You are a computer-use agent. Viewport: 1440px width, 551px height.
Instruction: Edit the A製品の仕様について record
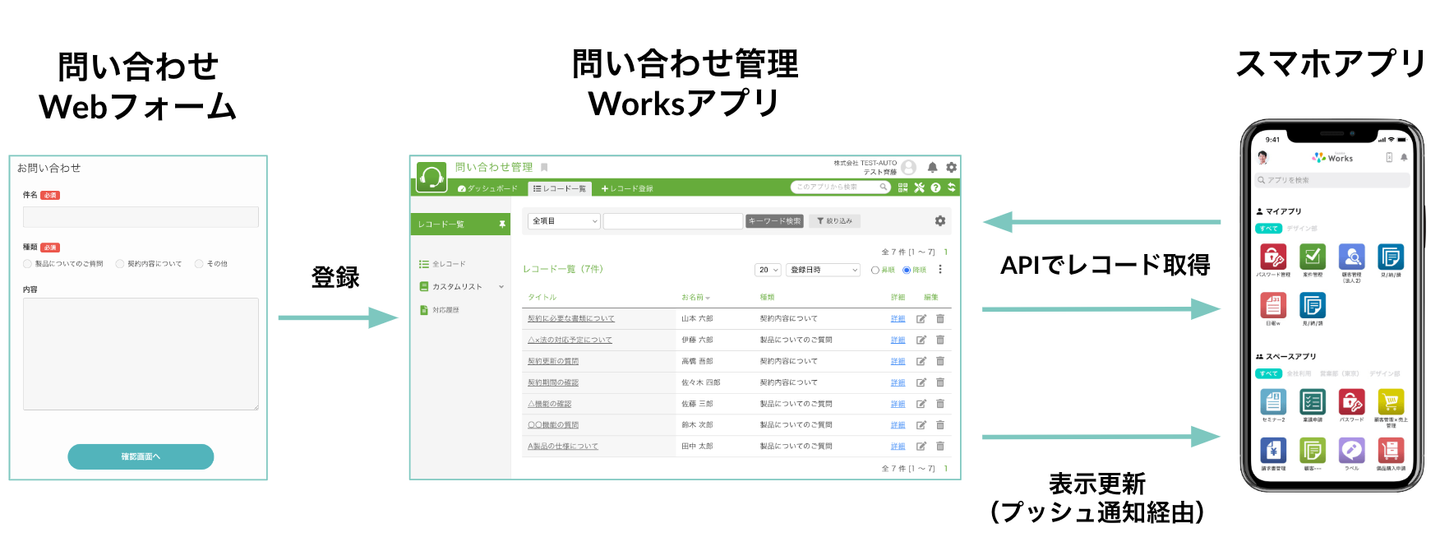tap(921, 446)
